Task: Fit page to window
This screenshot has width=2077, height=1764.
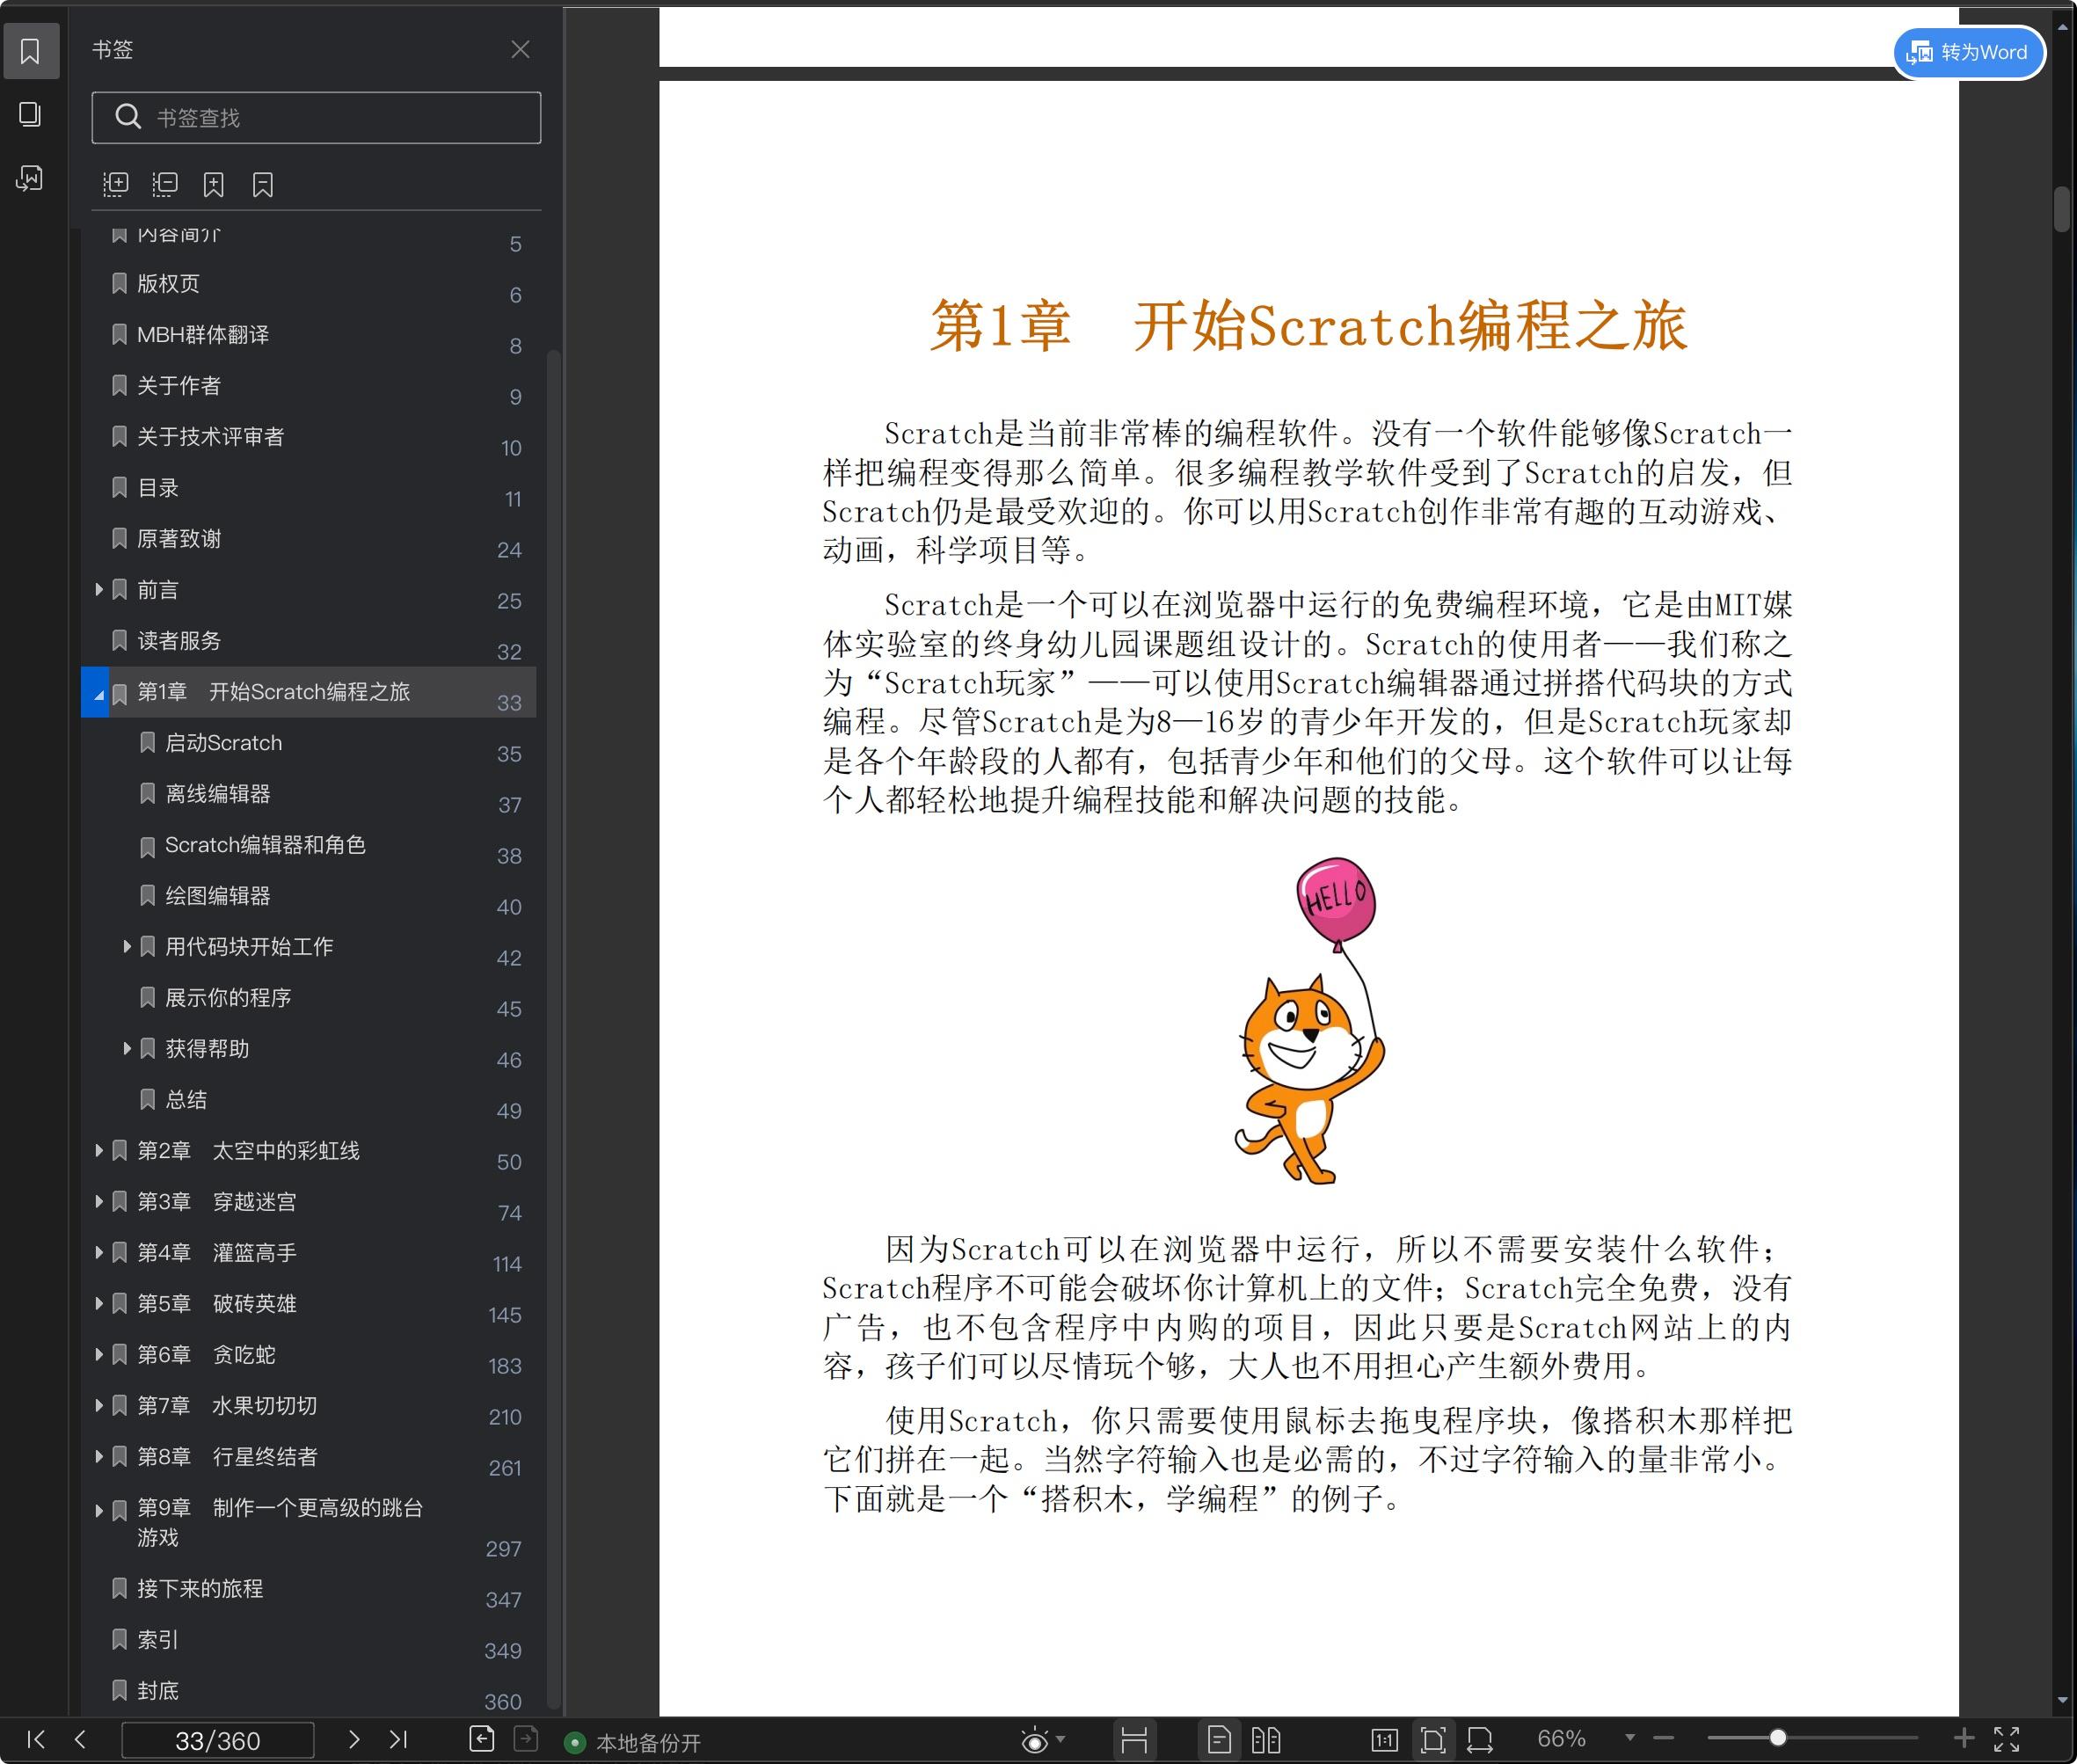Action: tap(1433, 1740)
